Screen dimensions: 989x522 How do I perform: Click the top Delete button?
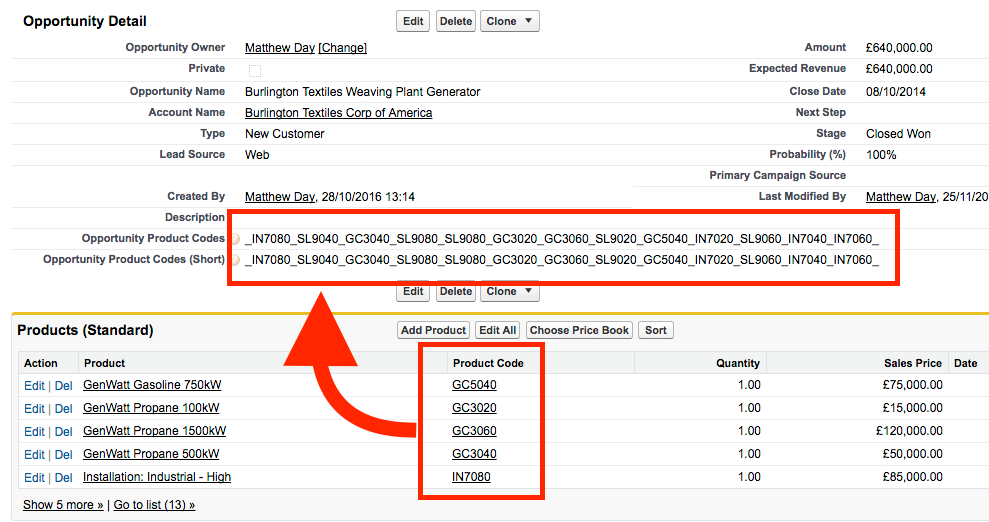pos(455,21)
